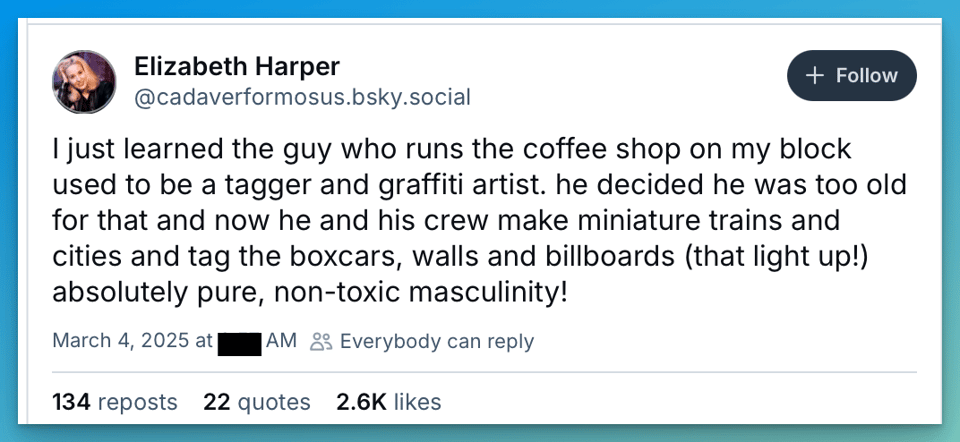This screenshot has height=442, width=960.
Task: Click the number 134 repost count
Action: coord(71,402)
